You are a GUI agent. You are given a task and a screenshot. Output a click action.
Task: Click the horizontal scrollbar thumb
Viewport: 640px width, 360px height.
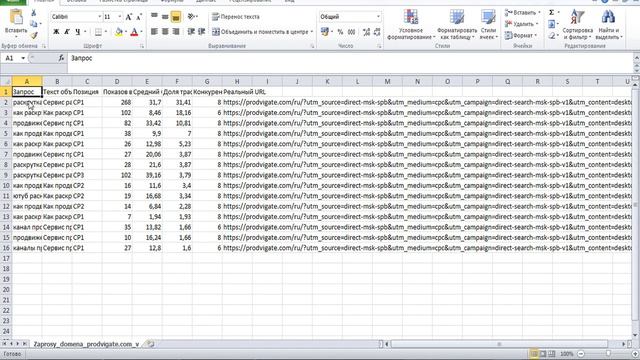coord(499,344)
